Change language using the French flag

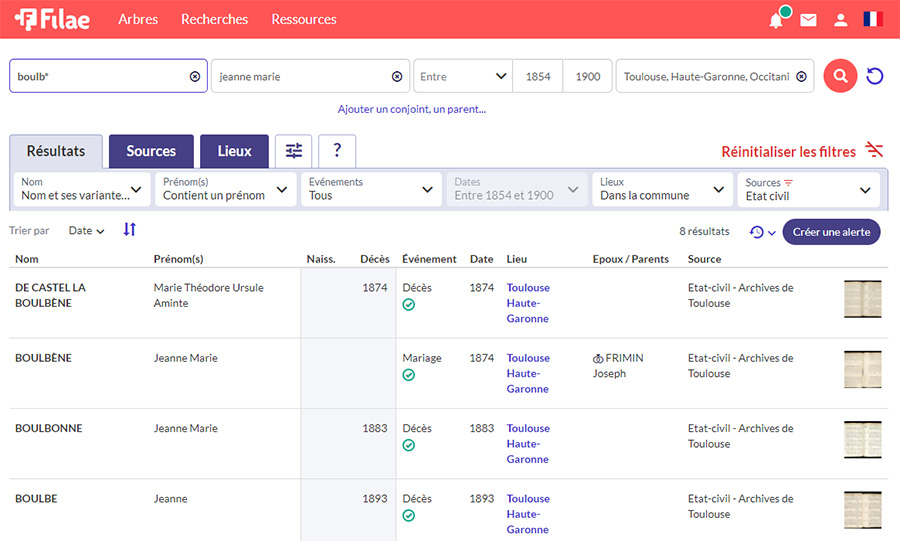(x=873, y=20)
